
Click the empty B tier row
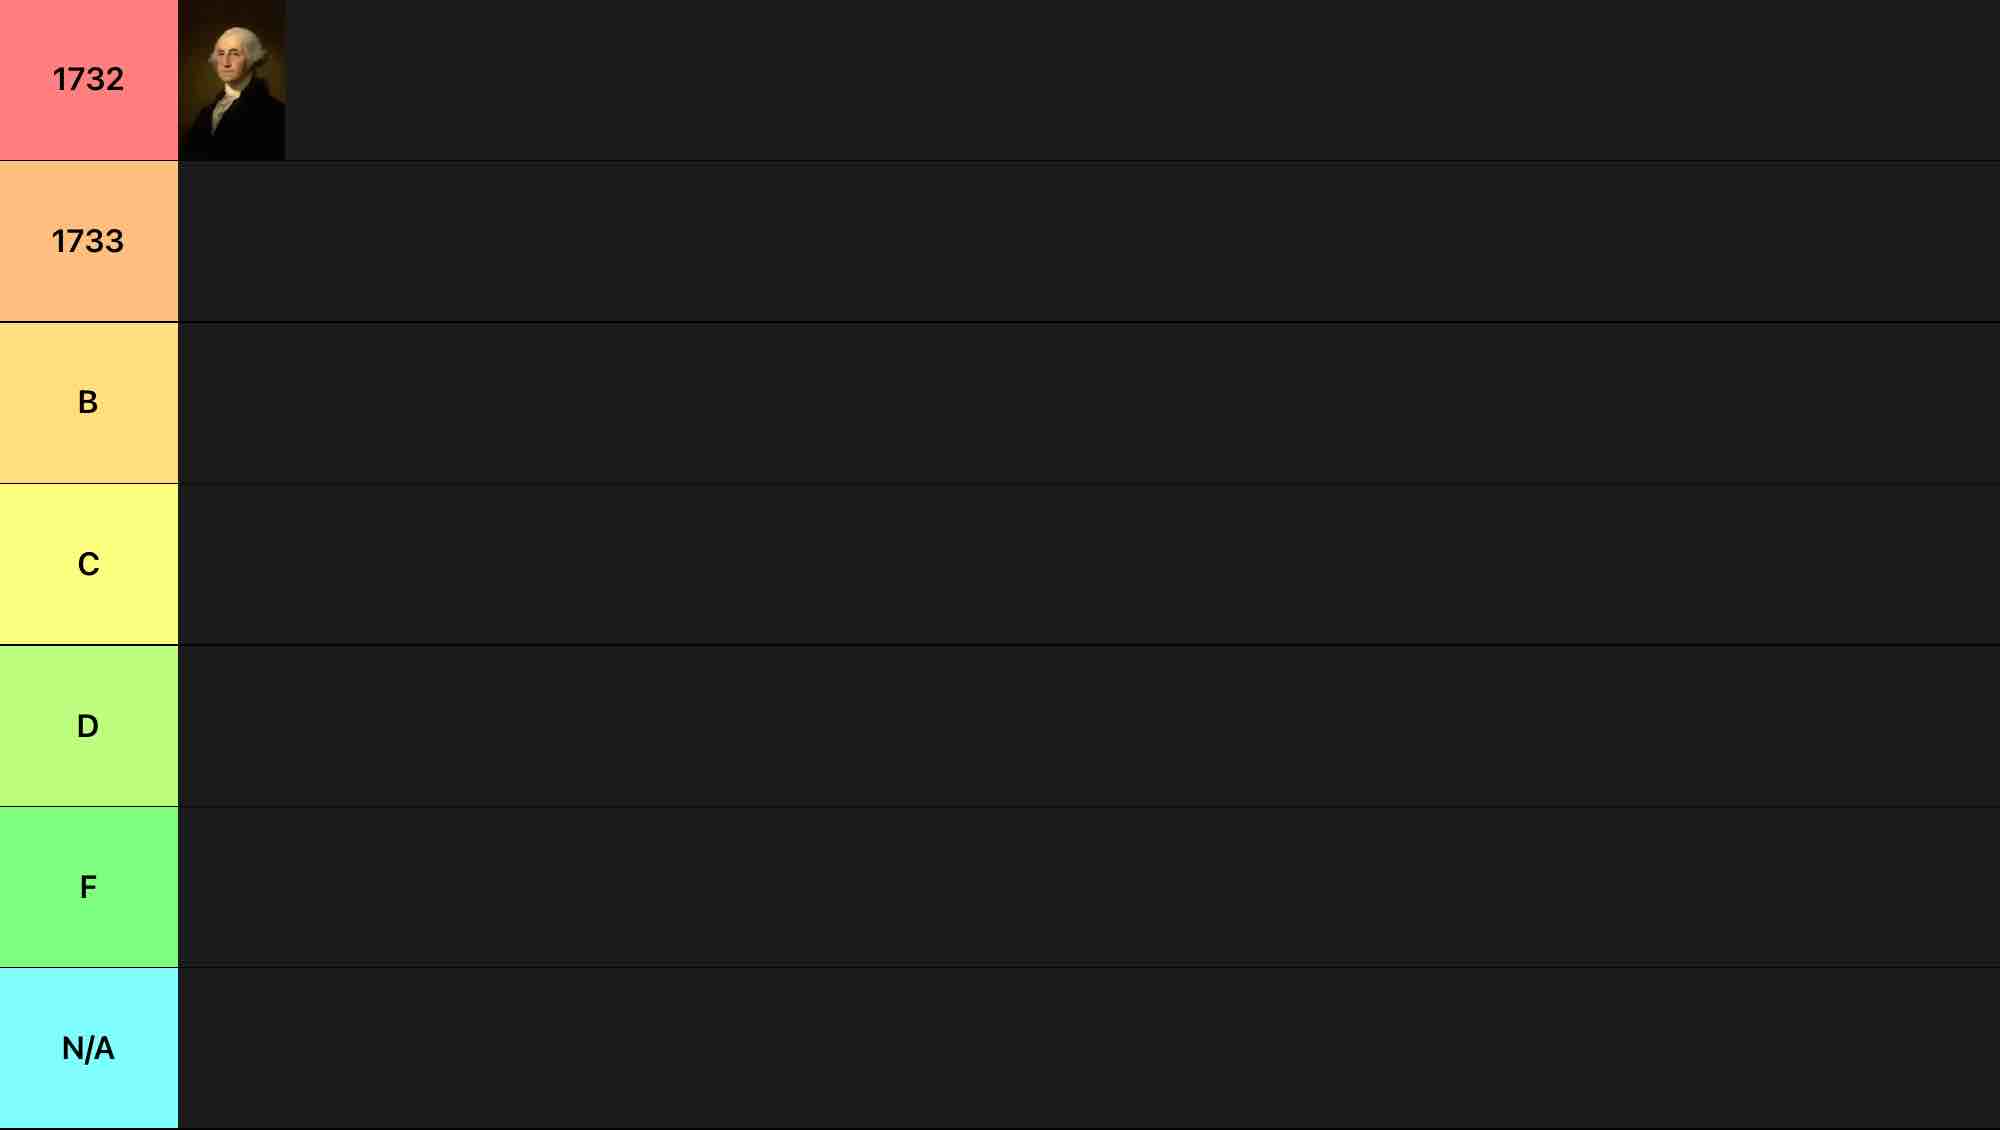click(1089, 403)
